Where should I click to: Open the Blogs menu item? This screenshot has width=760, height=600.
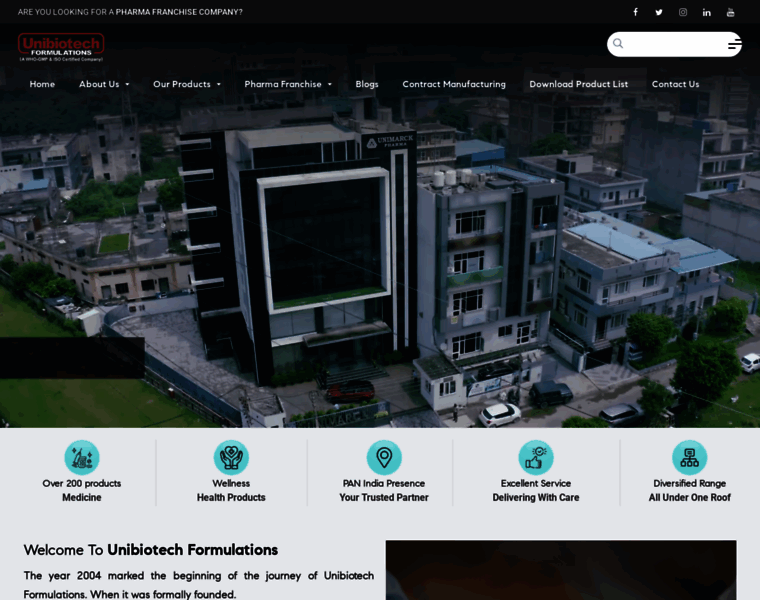[366, 84]
